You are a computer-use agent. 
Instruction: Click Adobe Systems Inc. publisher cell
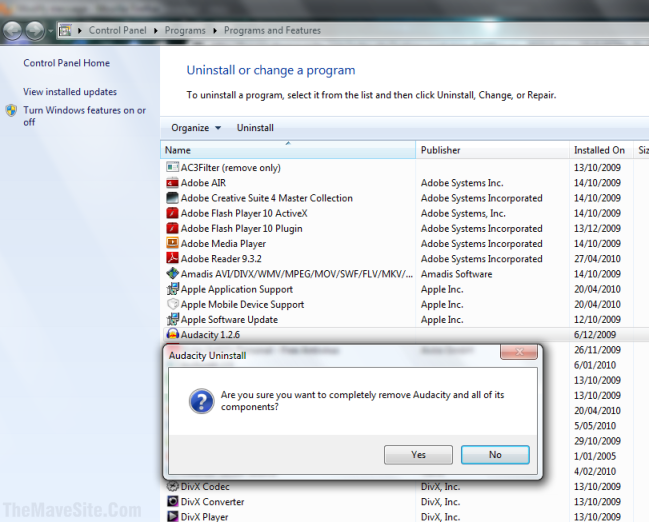(x=462, y=183)
